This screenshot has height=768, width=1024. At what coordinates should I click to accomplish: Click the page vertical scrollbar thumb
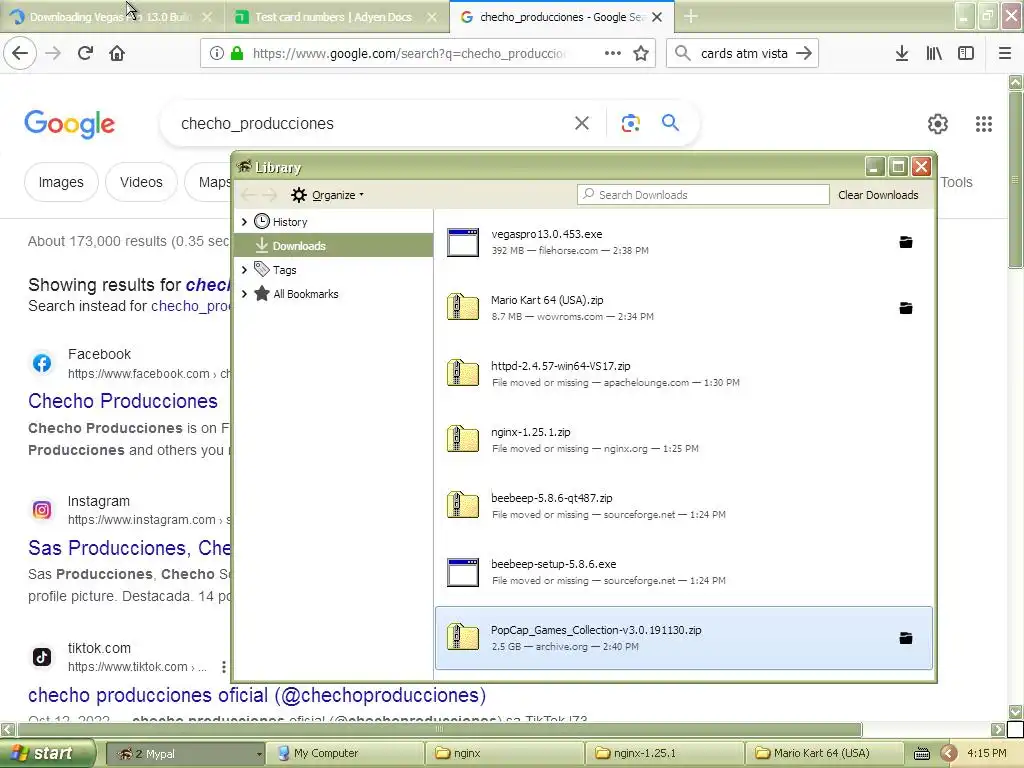pyautogui.click(x=1016, y=180)
